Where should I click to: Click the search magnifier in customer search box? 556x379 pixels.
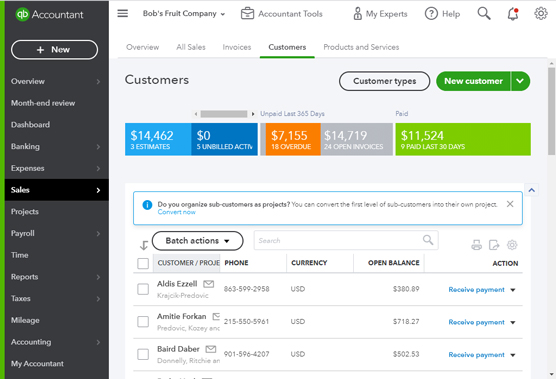(x=428, y=240)
